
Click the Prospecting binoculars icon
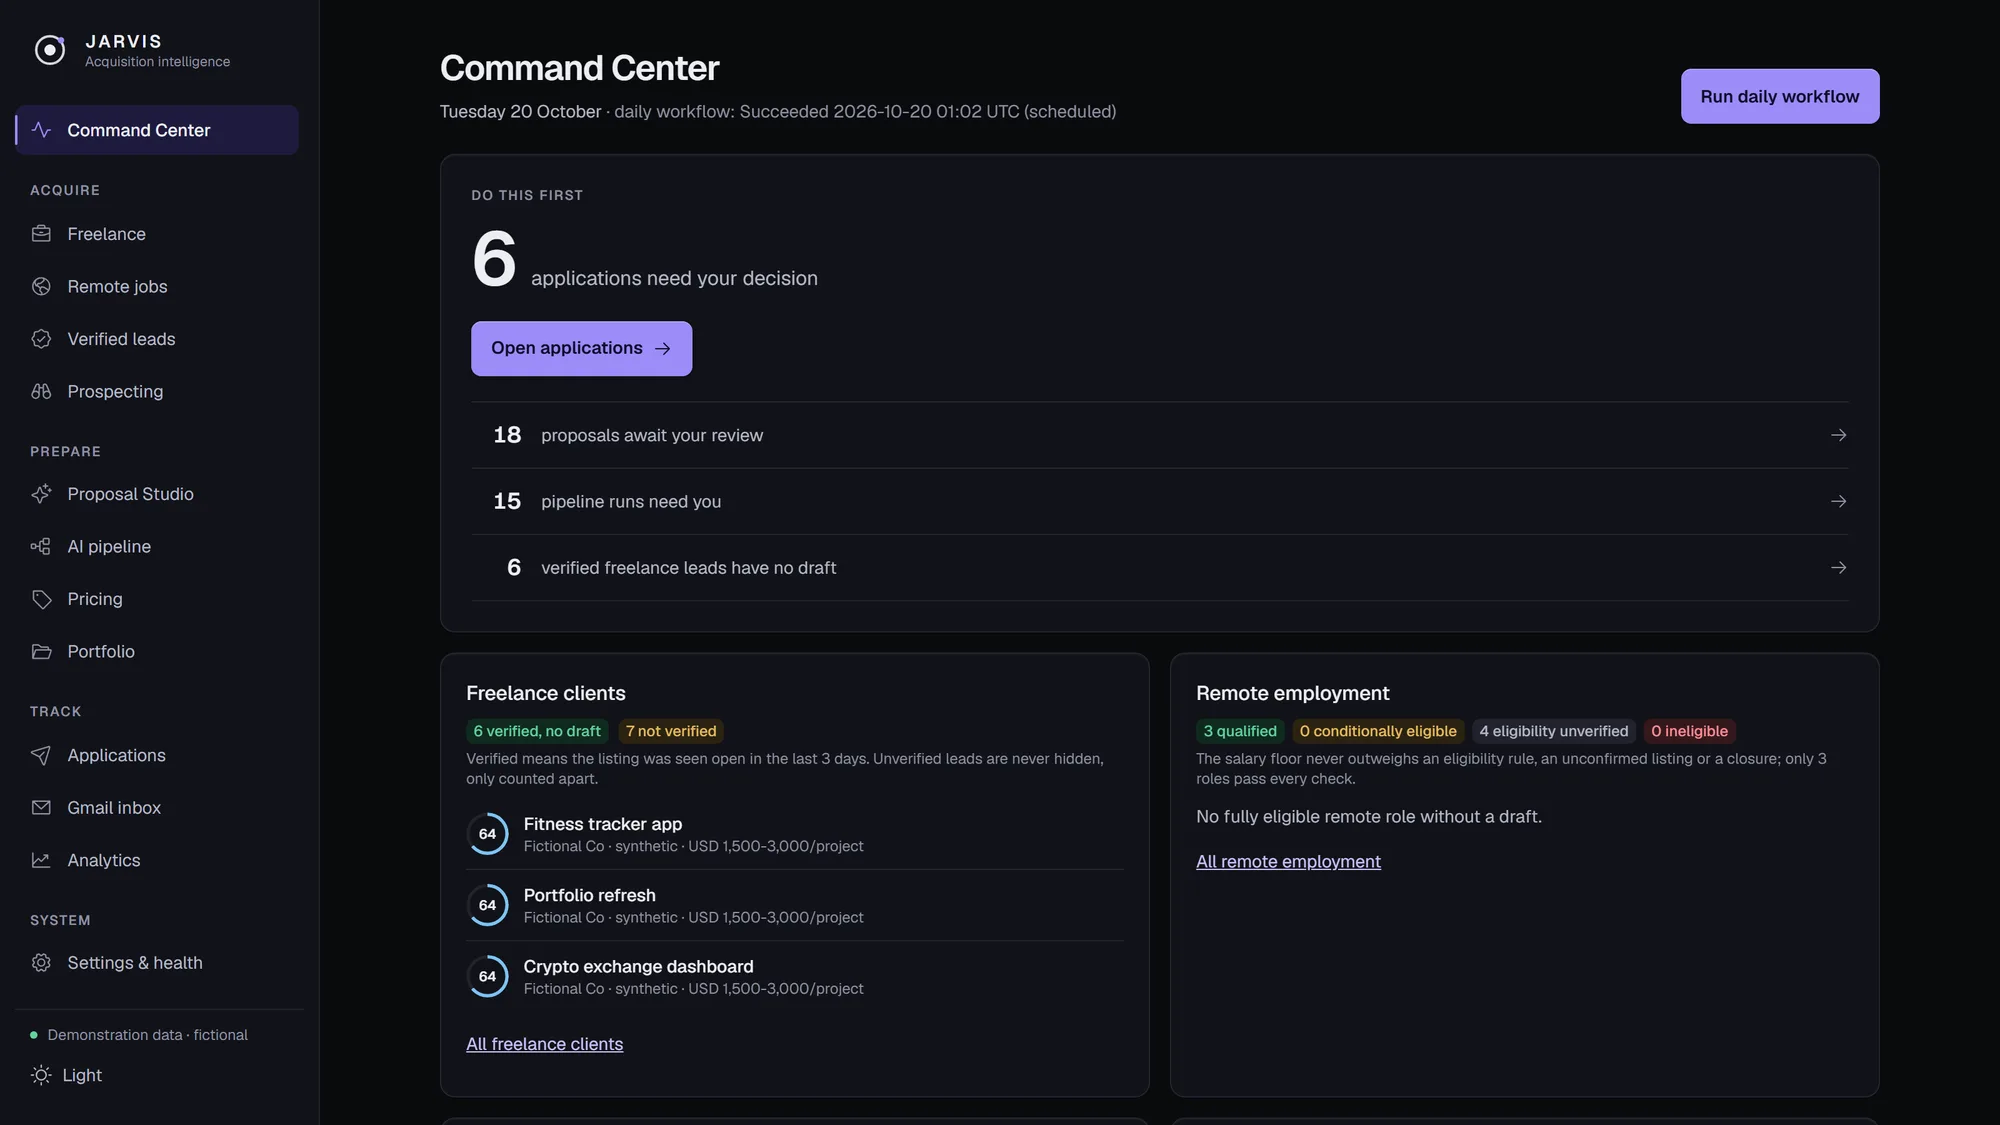pos(41,391)
